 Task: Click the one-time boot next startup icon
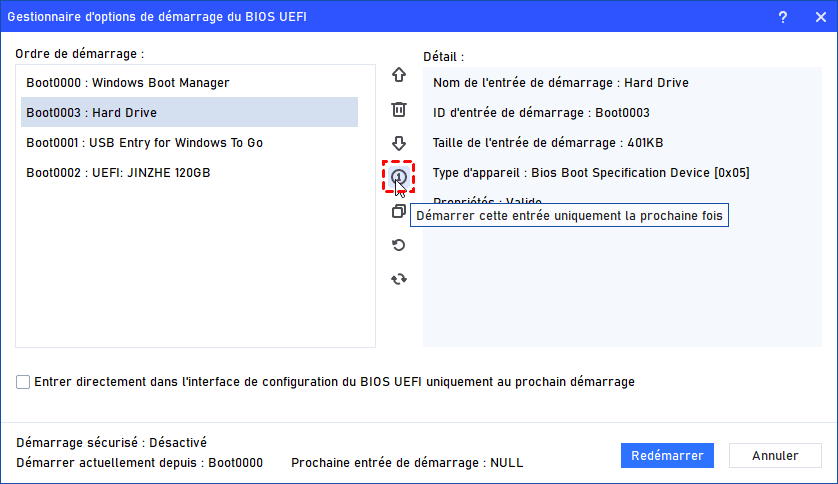pos(399,177)
